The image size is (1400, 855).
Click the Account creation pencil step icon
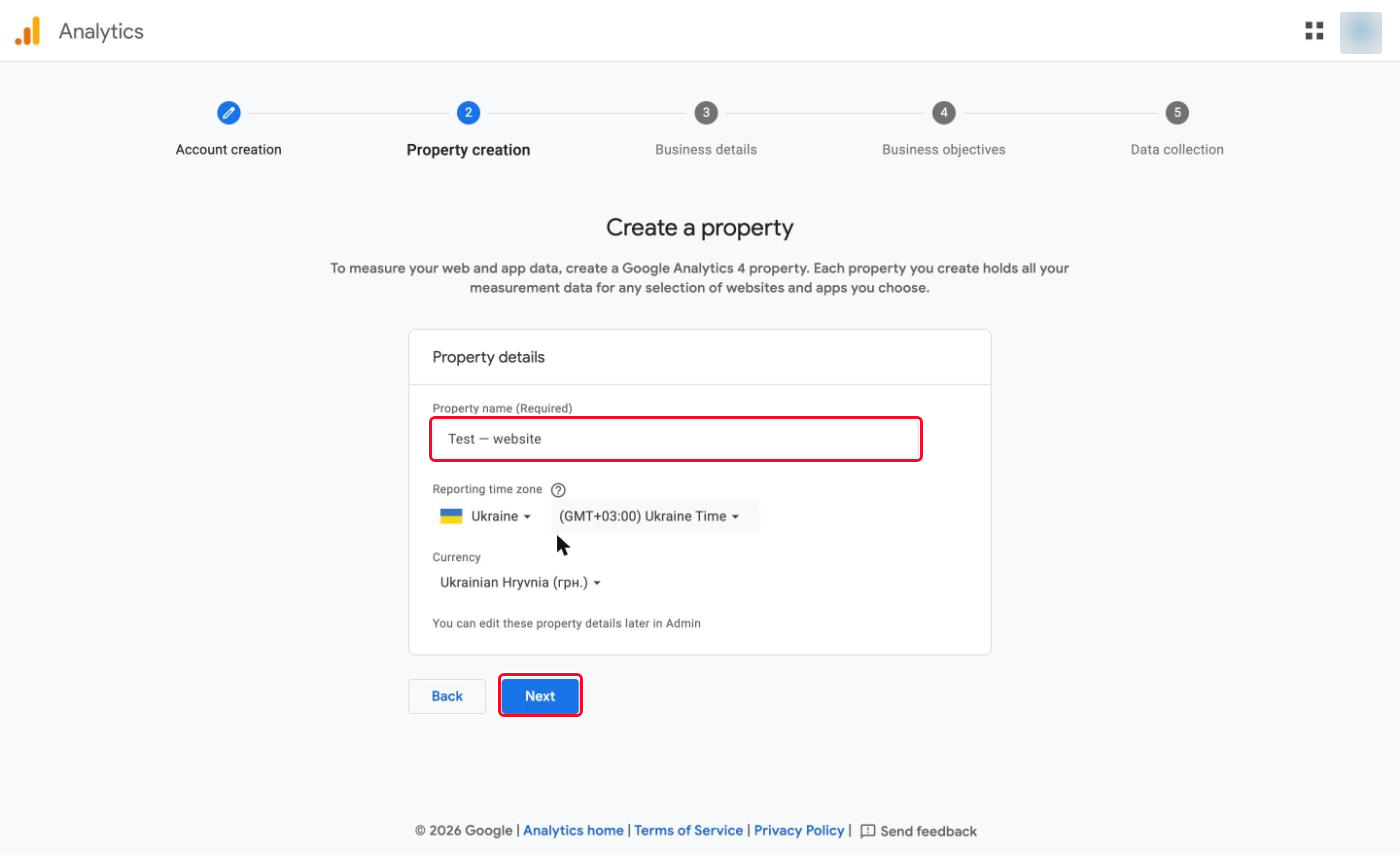coord(229,113)
